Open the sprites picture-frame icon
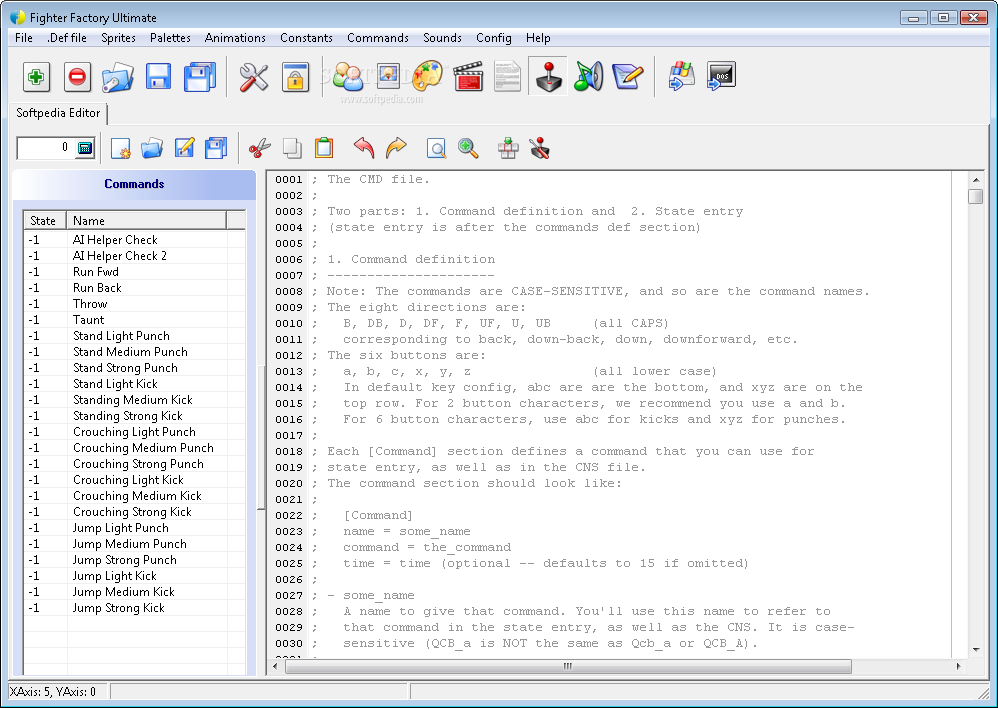998x708 pixels. tap(388, 77)
